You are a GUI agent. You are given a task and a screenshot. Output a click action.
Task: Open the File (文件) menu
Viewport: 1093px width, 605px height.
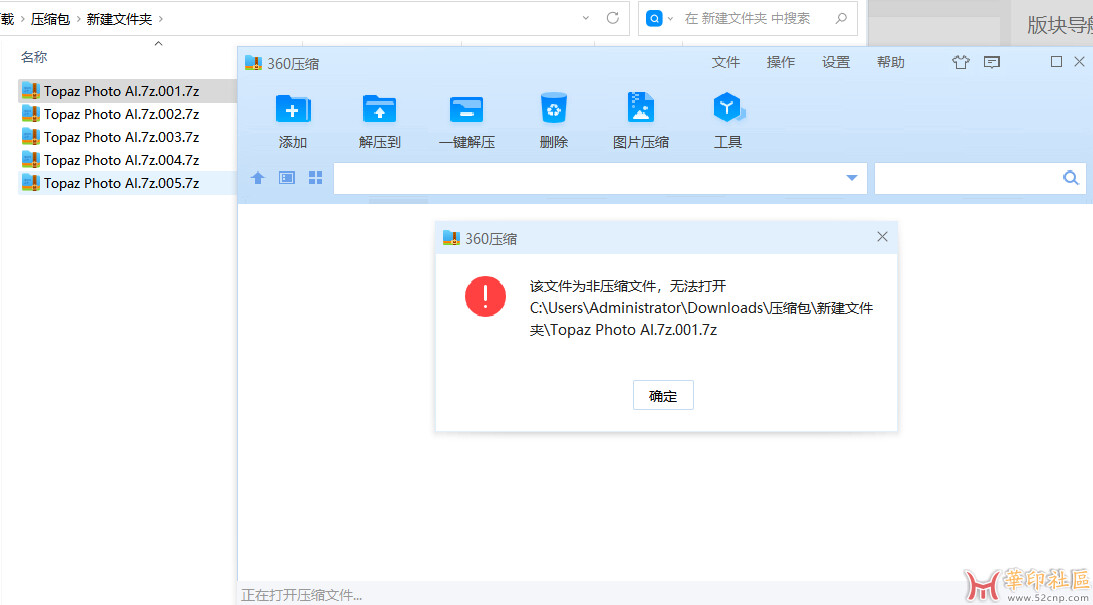(x=725, y=62)
